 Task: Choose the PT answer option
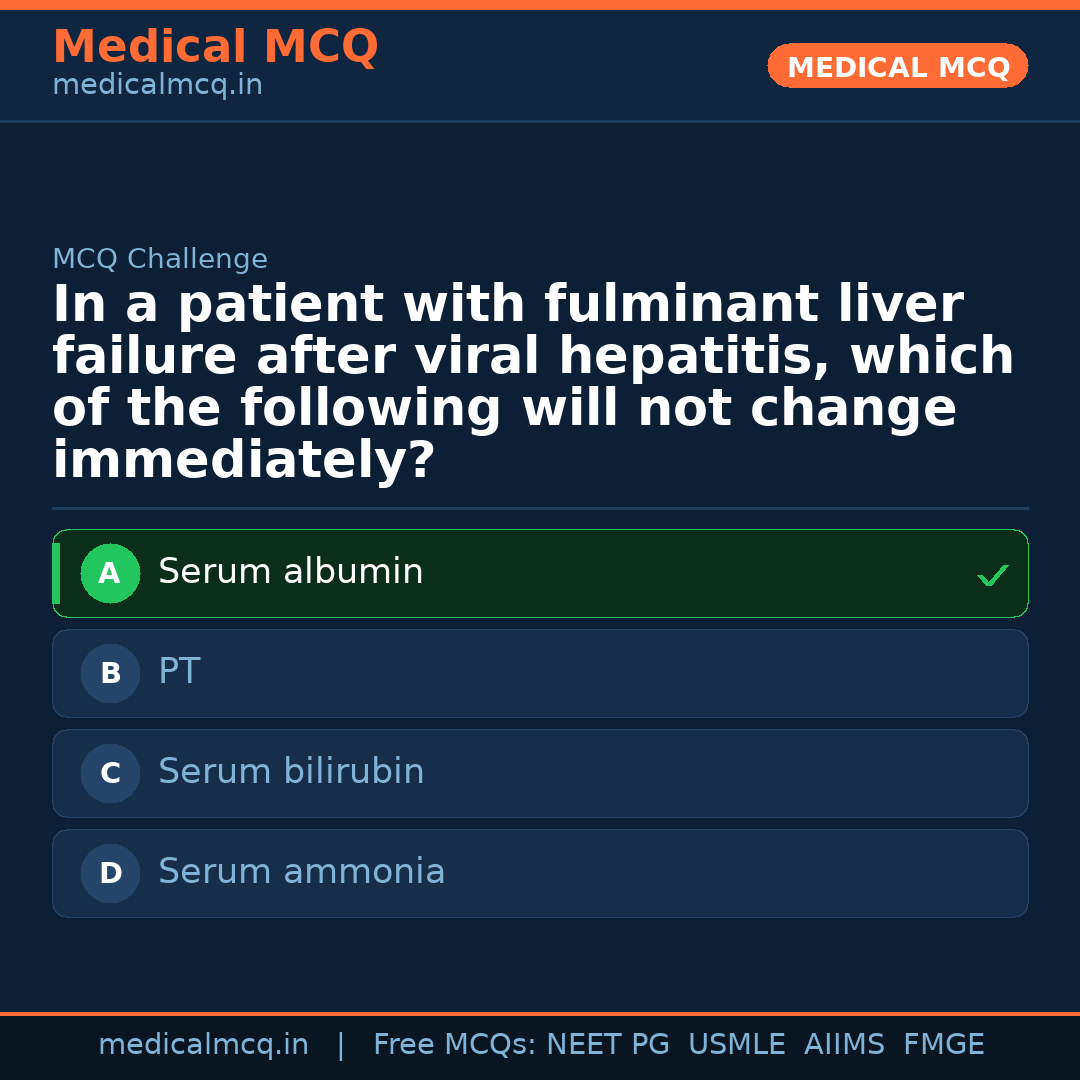tap(540, 673)
